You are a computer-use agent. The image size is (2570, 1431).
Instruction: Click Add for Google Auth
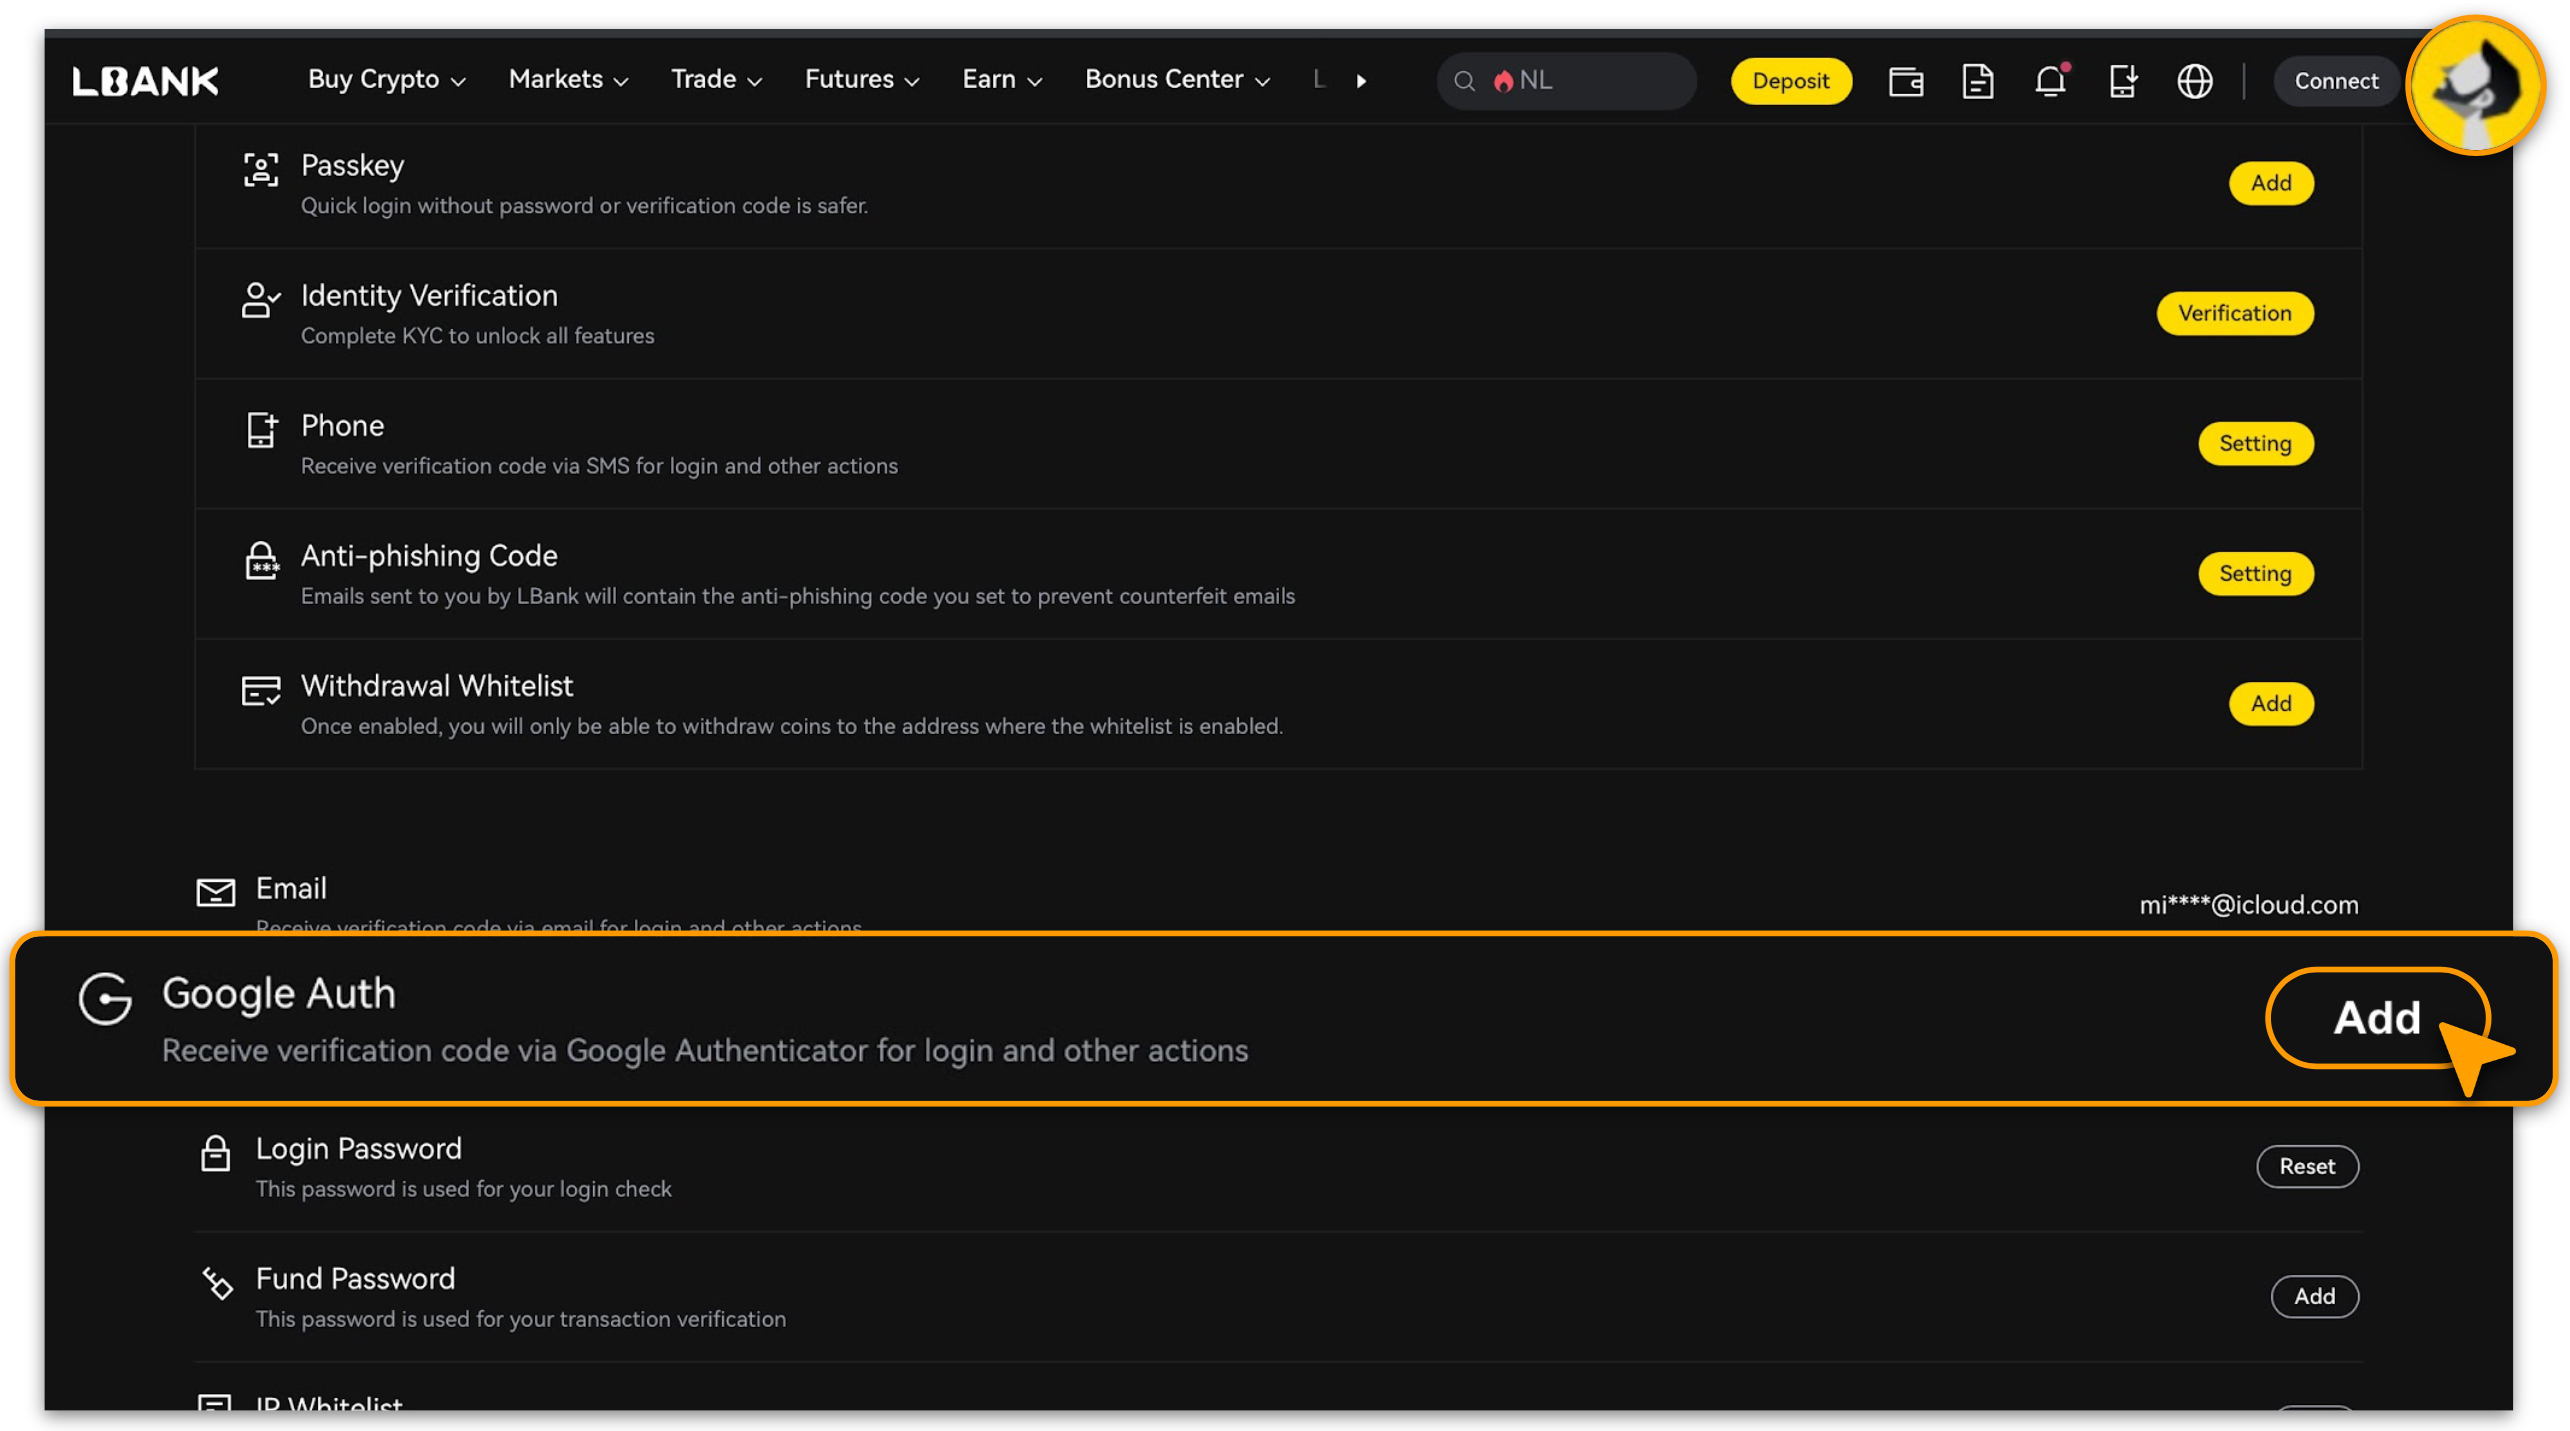(2376, 1017)
